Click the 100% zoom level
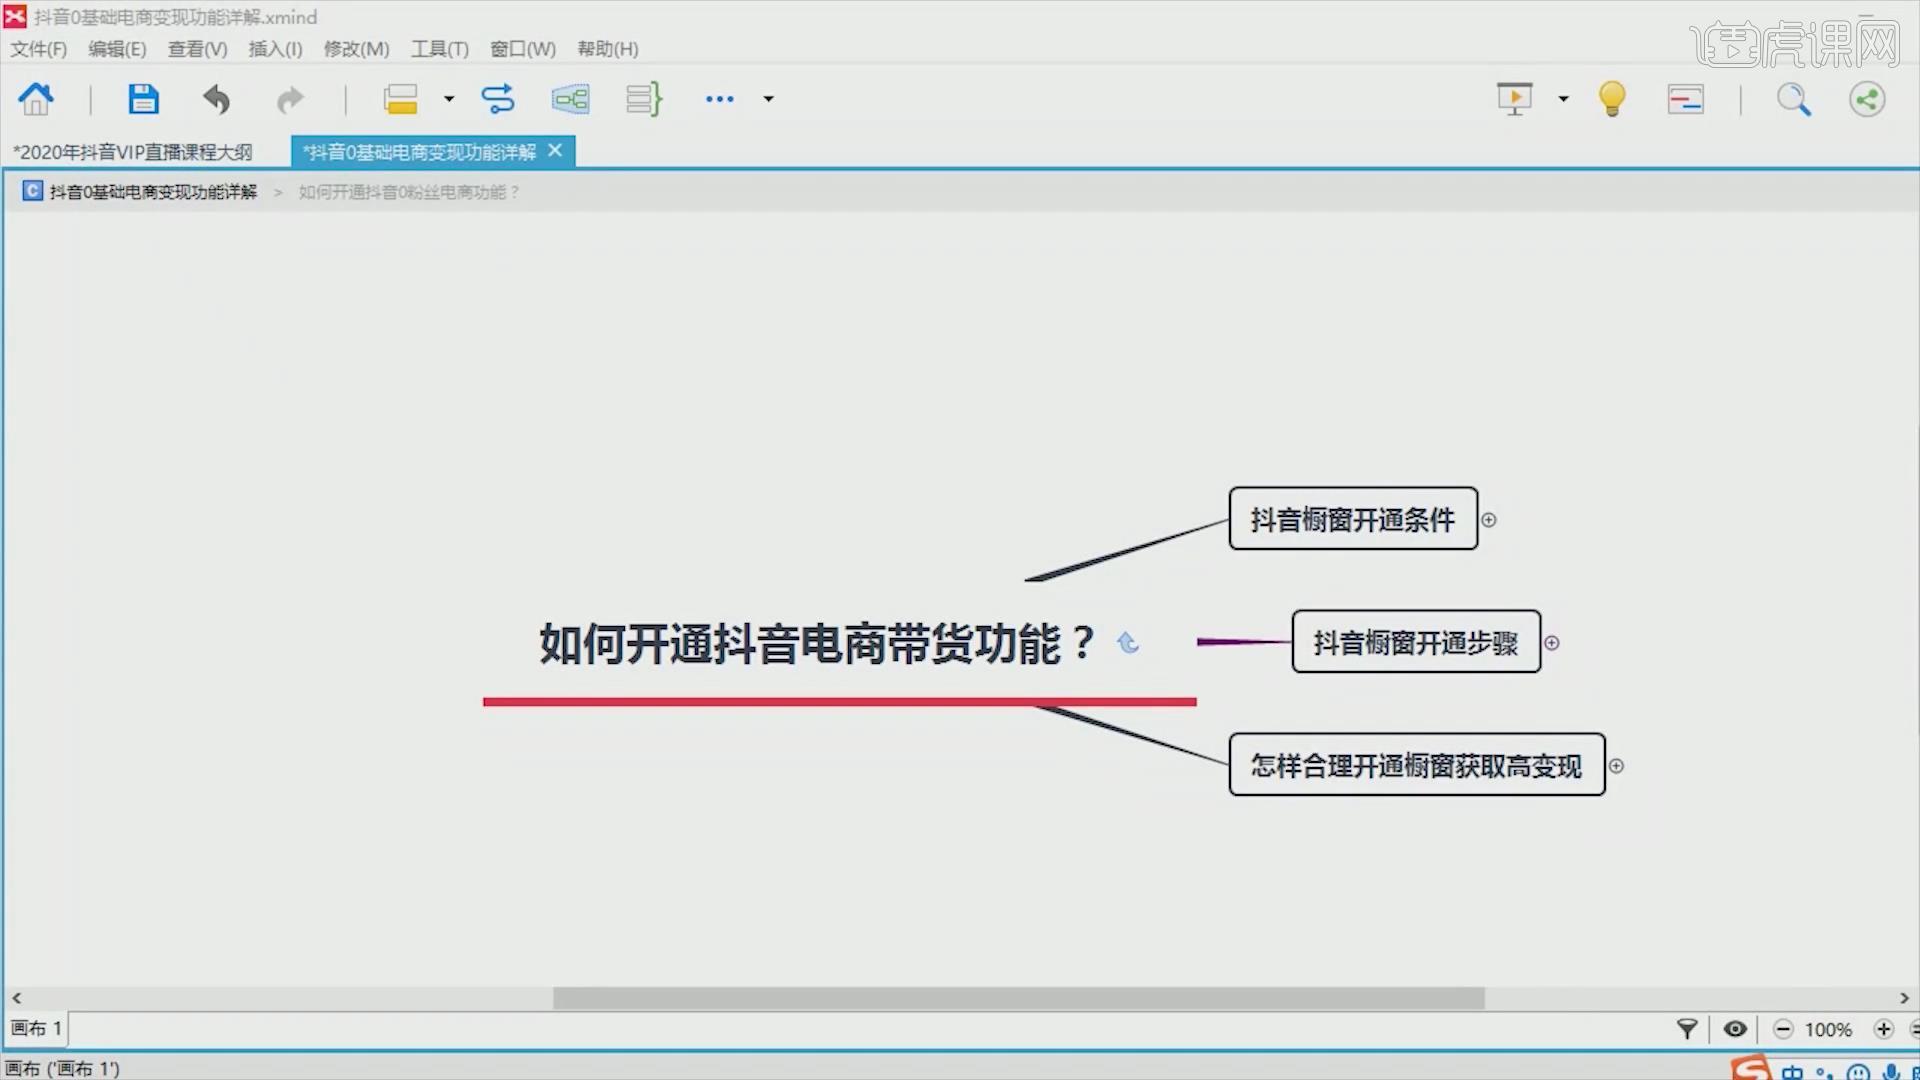The image size is (1920, 1080). coord(1828,1030)
